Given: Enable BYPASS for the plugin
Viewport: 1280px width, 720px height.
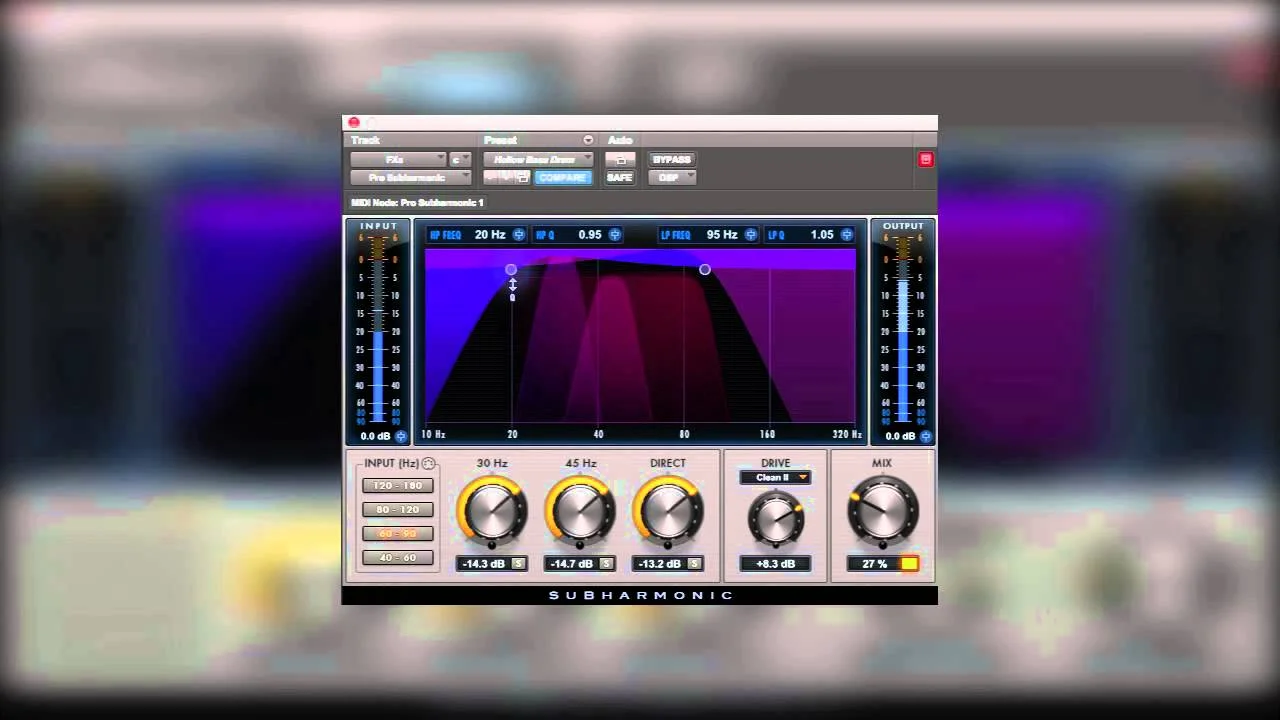Looking at the screenshot, I should pos(671,159).
